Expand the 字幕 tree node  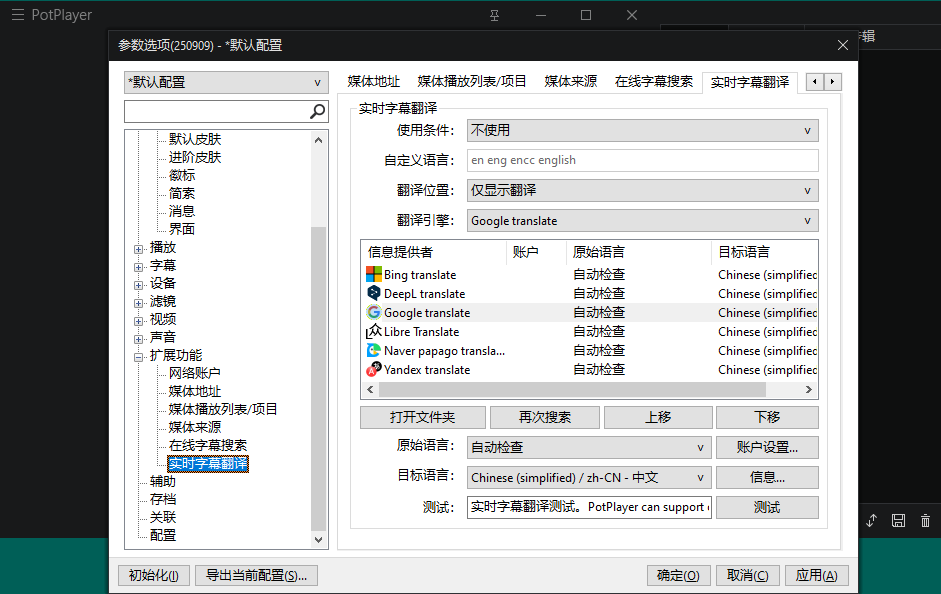pos(139,267)
